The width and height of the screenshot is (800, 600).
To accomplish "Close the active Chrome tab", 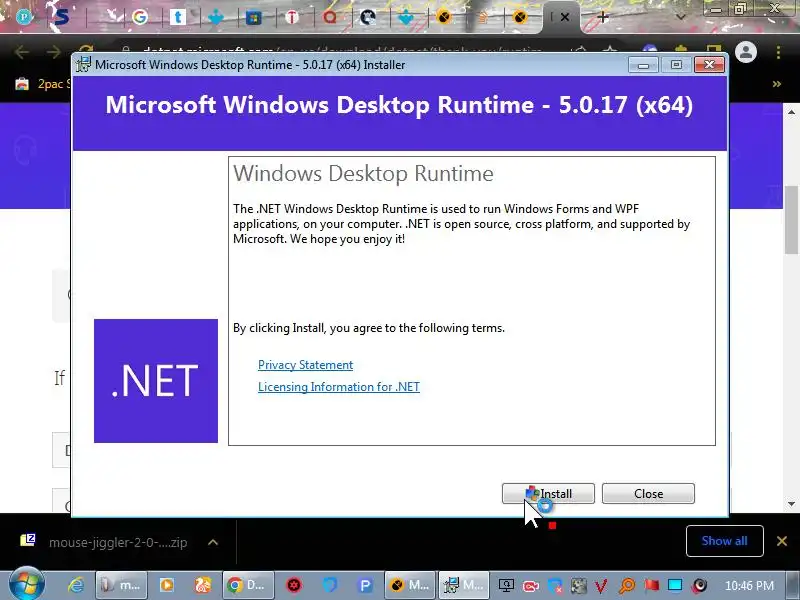I will (x=565, y=17).
